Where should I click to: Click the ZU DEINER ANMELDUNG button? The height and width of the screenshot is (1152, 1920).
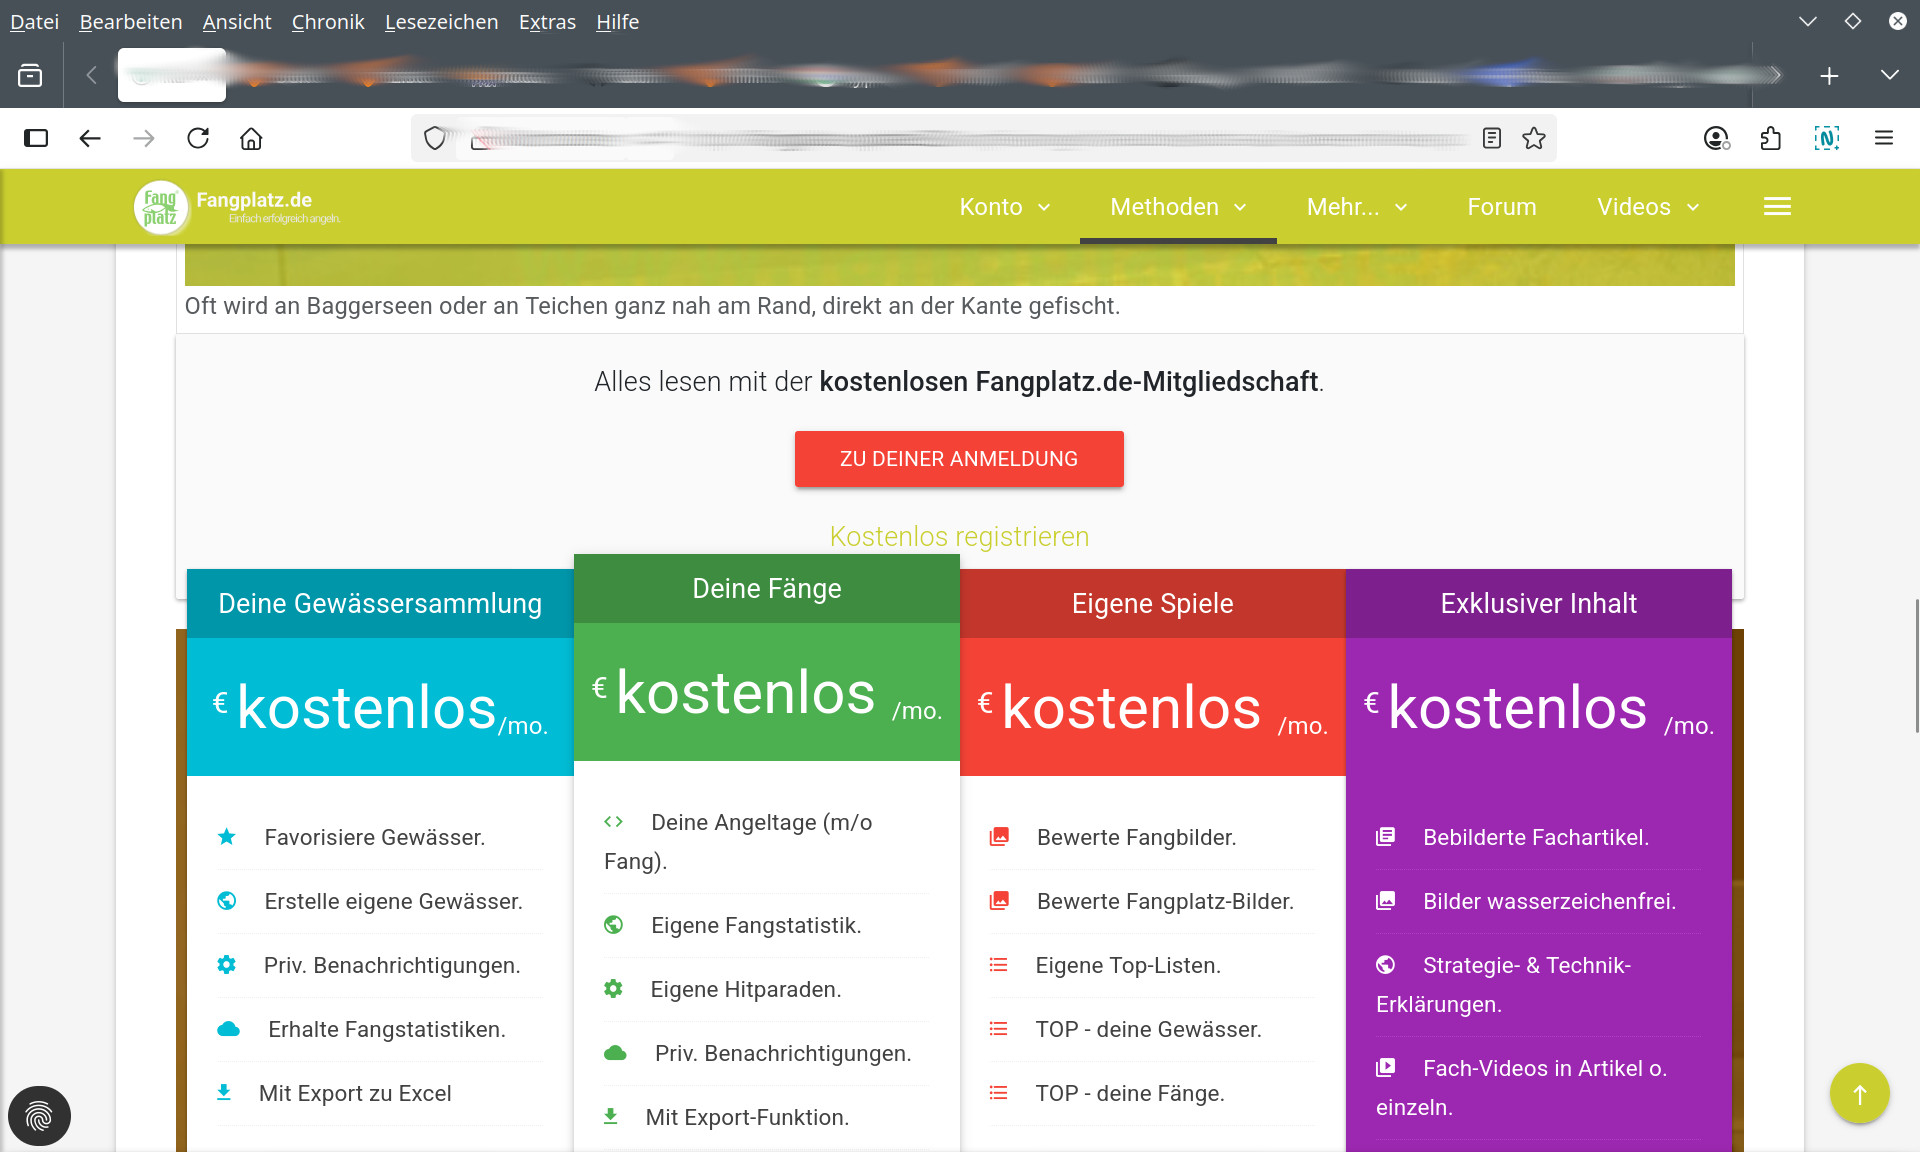[x=958, y=459]
